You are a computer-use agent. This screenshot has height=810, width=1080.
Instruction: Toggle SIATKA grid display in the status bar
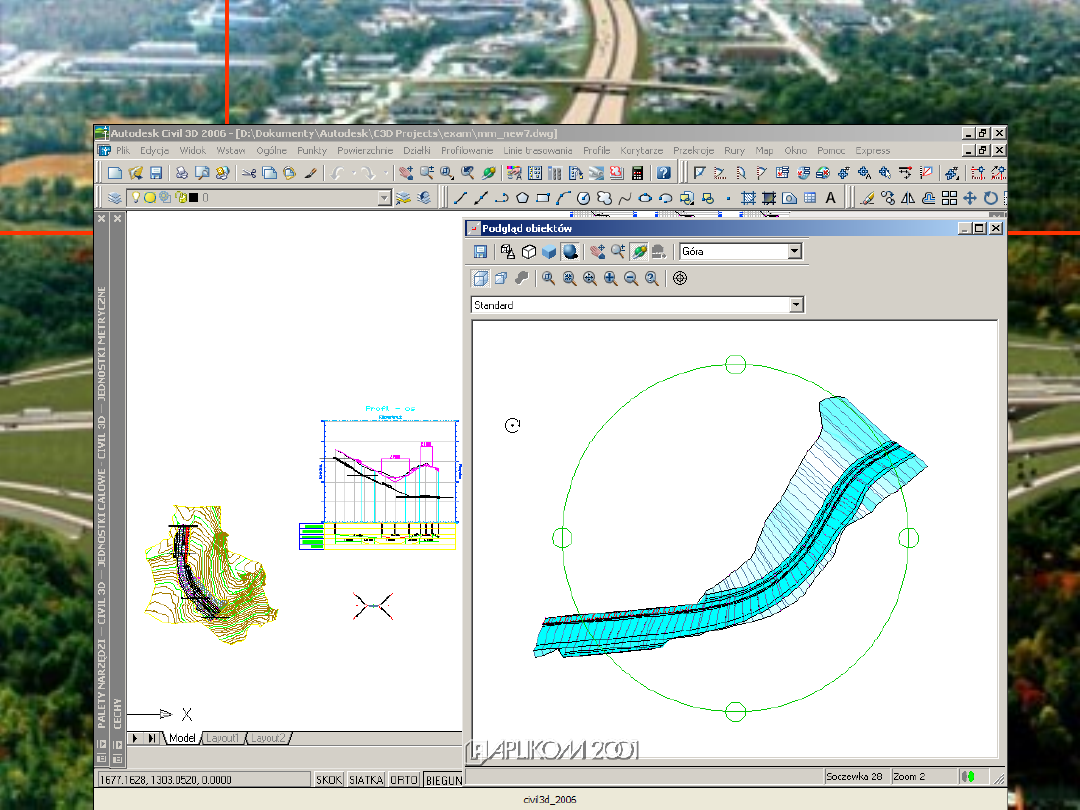(x=366, y=780)
